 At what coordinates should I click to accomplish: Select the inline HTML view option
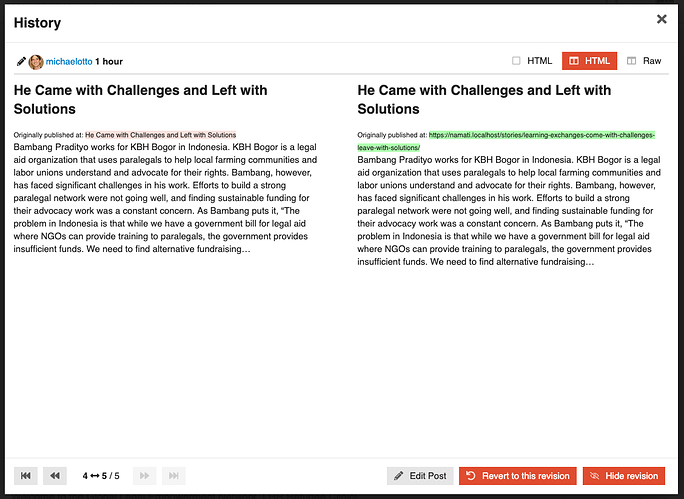[x=532, y=61]
